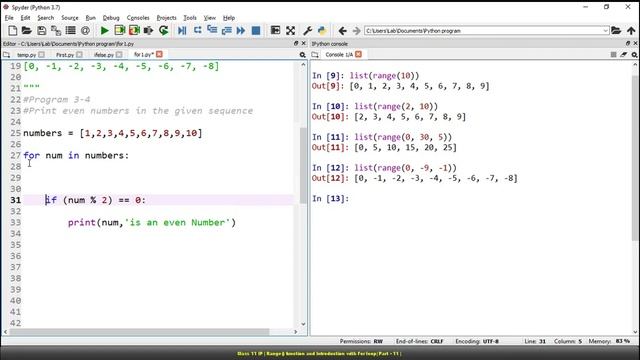Open the Search menu
640x360 pixels.
click(46, 18)
